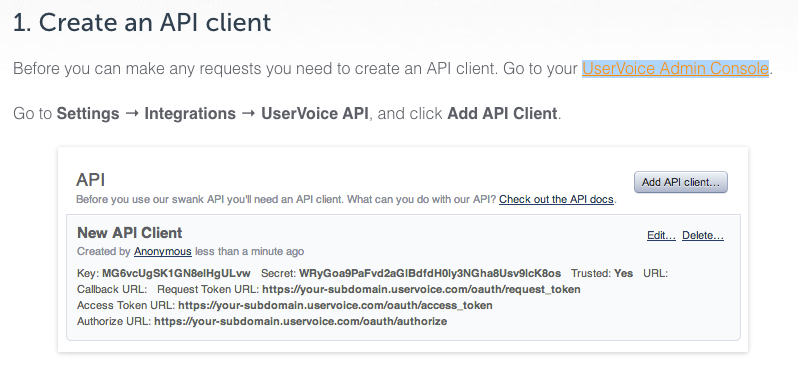Click the bold UserVoice API text
Screen dimensions: 798x369
(315, 113)
